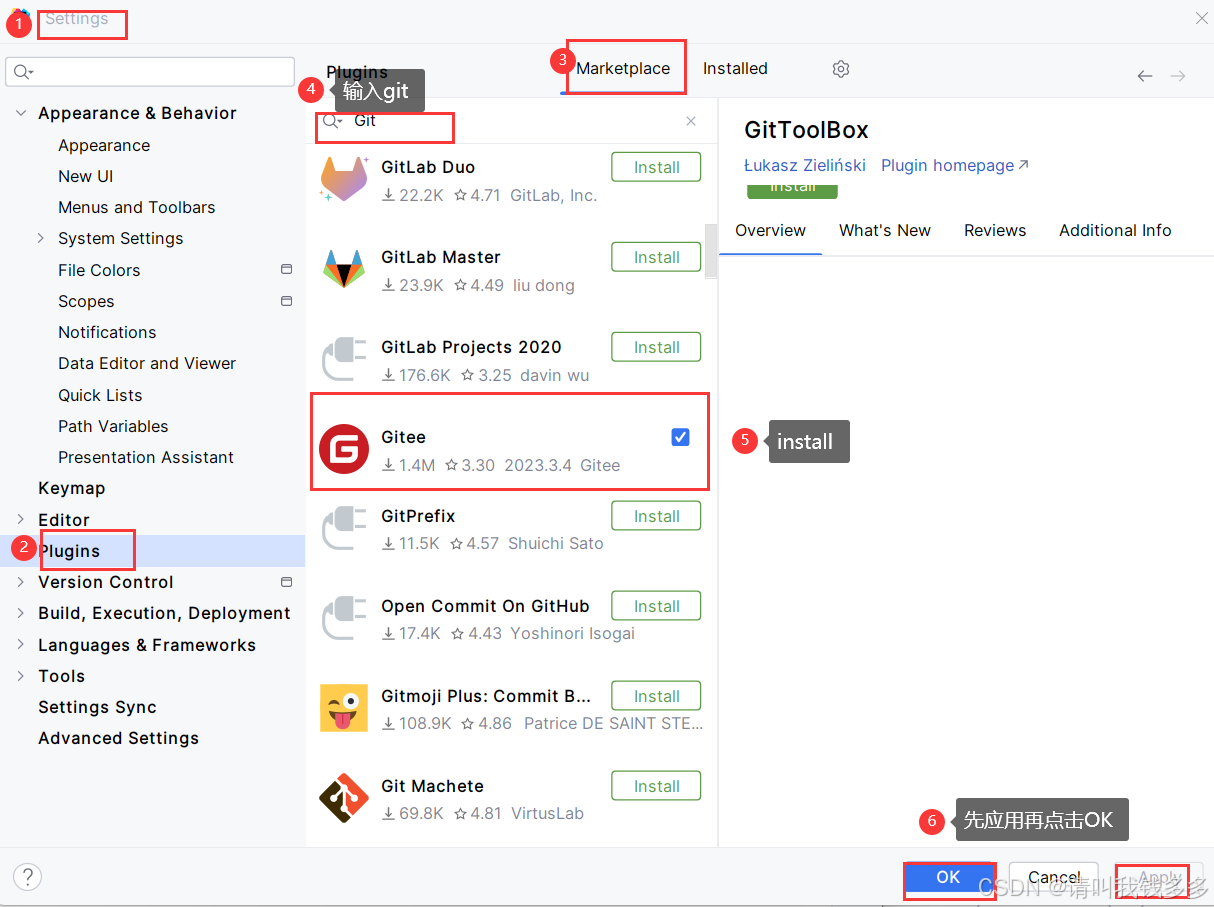The width and height of the screenshot is (1214, 907).
Task: Select New UI in the settings tree
Action: [x=85, y=176]
